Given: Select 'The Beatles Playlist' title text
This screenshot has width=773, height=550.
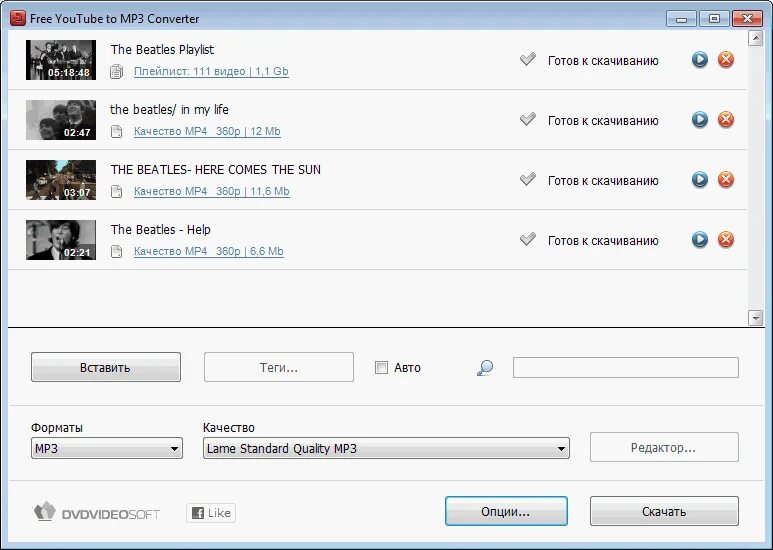Looking at the screenshot, I should pos(162,50).
